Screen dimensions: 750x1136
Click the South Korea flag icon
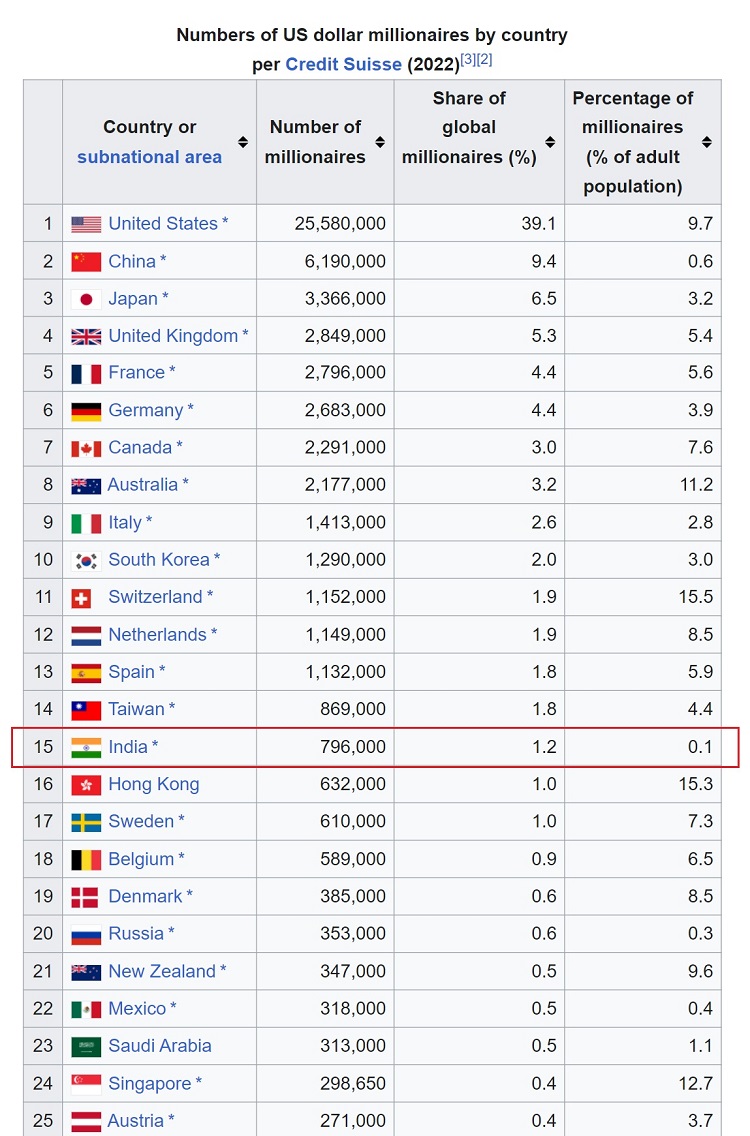tap(86, 561)
